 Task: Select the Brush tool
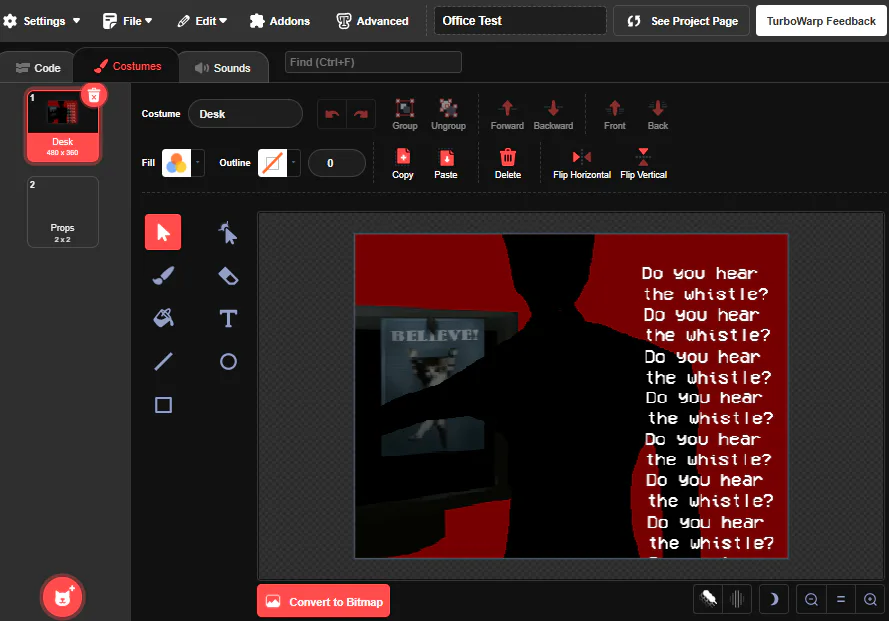(163, 276)
